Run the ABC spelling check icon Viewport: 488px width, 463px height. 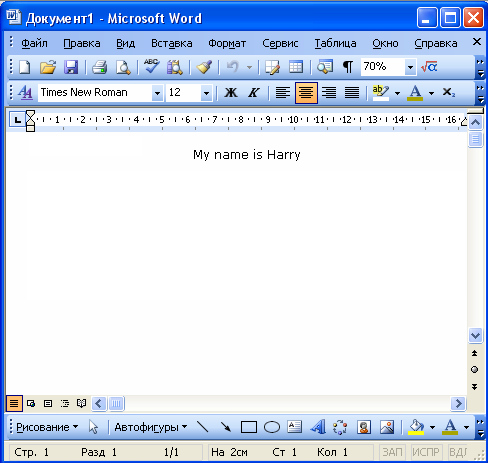point(151,67)
